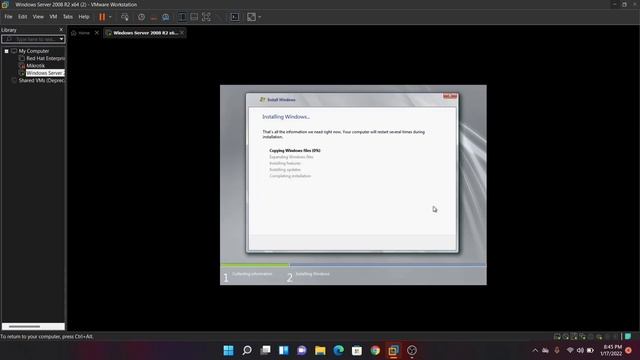Show hidden system tray icons chevron
The image size is (640, 360).
(535, 350)
